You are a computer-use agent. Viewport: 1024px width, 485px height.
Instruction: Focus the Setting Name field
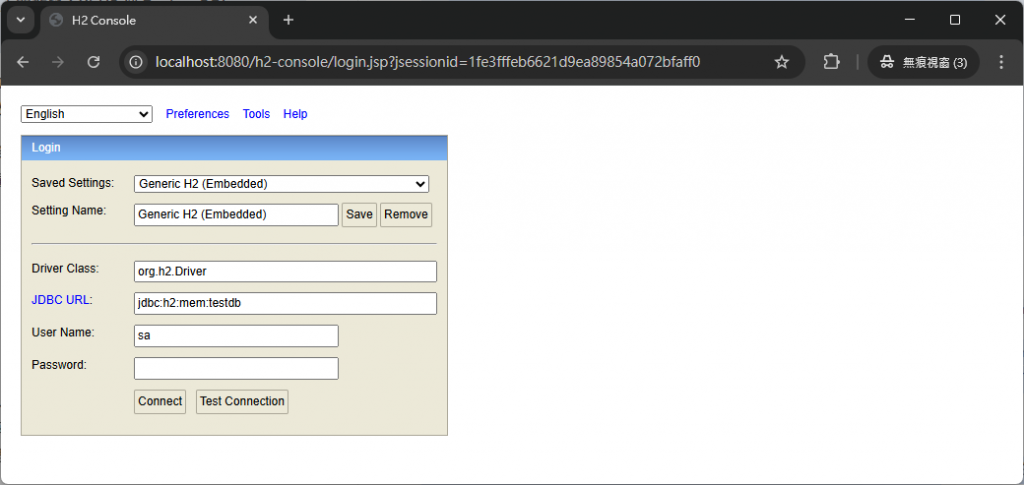tap(236, 215)
